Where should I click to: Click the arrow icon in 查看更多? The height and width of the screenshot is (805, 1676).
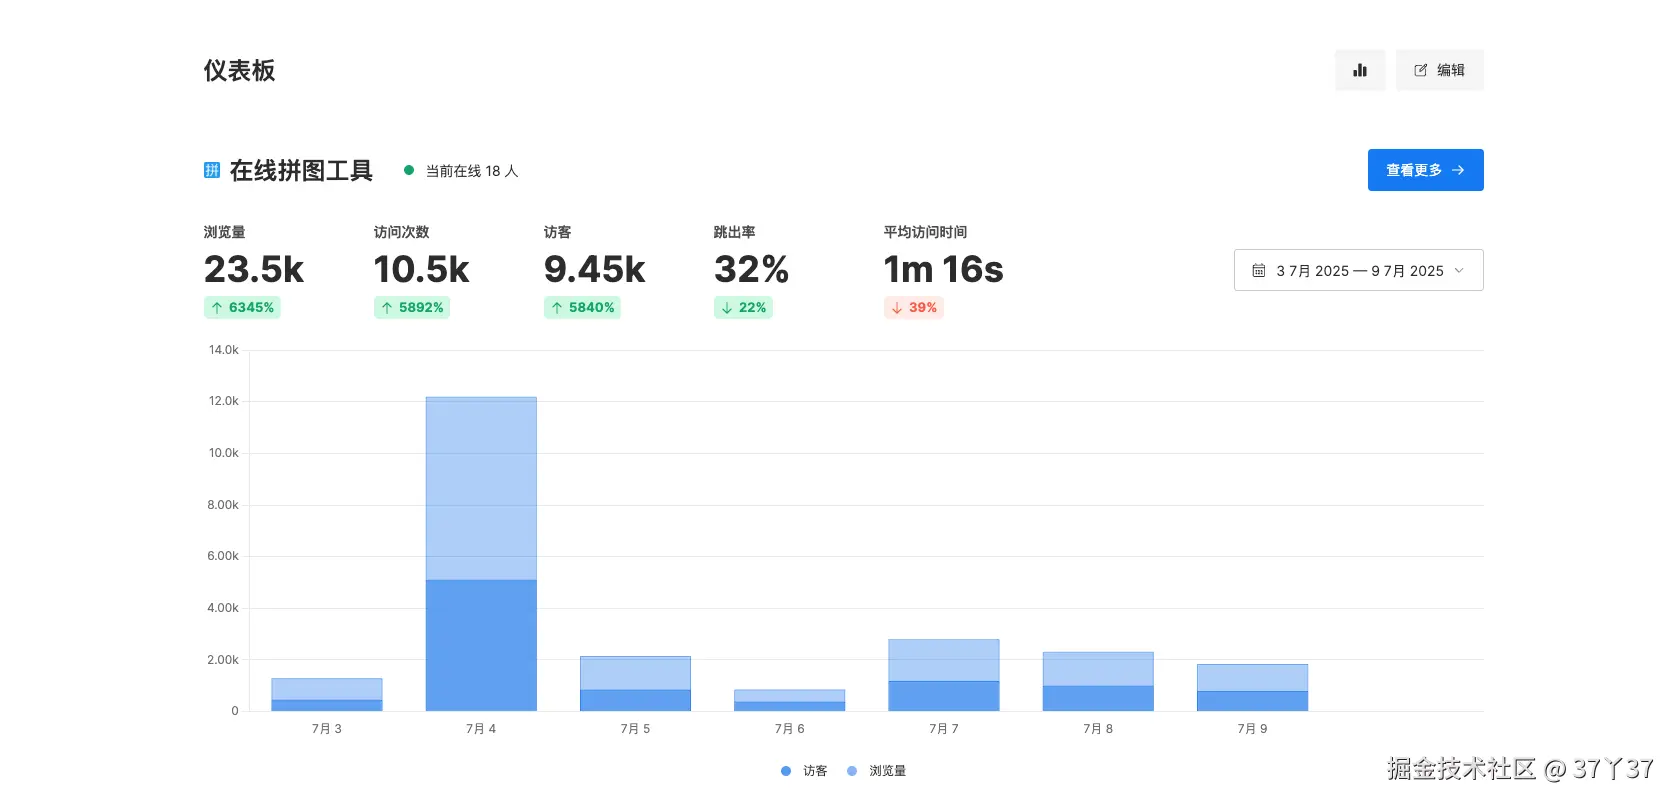click(1458, 170)
